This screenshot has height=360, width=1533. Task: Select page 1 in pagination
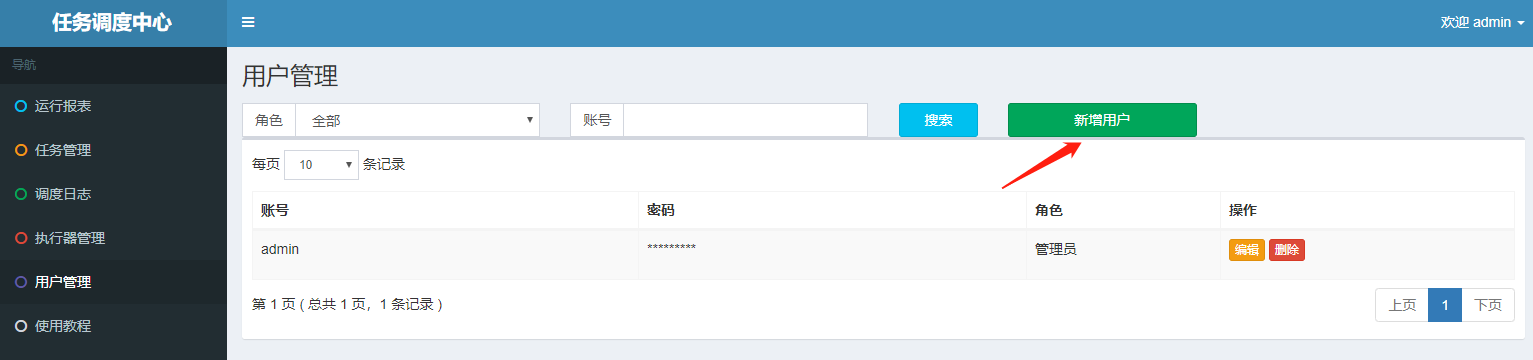[1445, 306]
